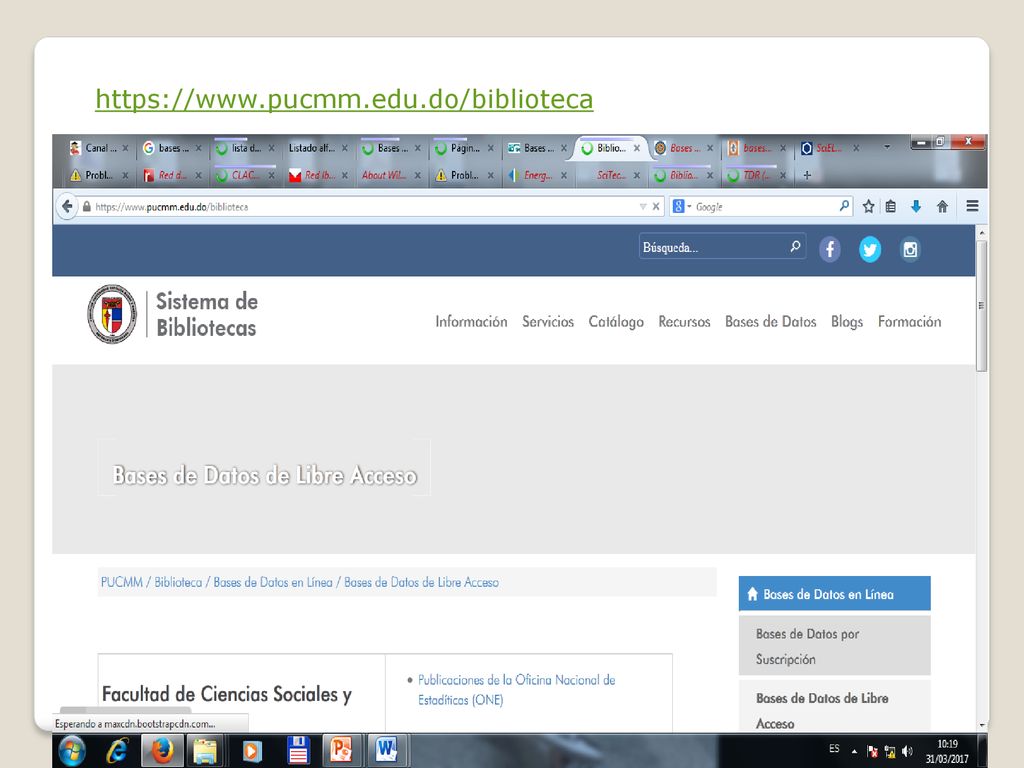Image resolution: width=1024 pixels, height=768 pixels.
Task: Switch to PowerPoint in the taskbar
Action: pos(341,750)
